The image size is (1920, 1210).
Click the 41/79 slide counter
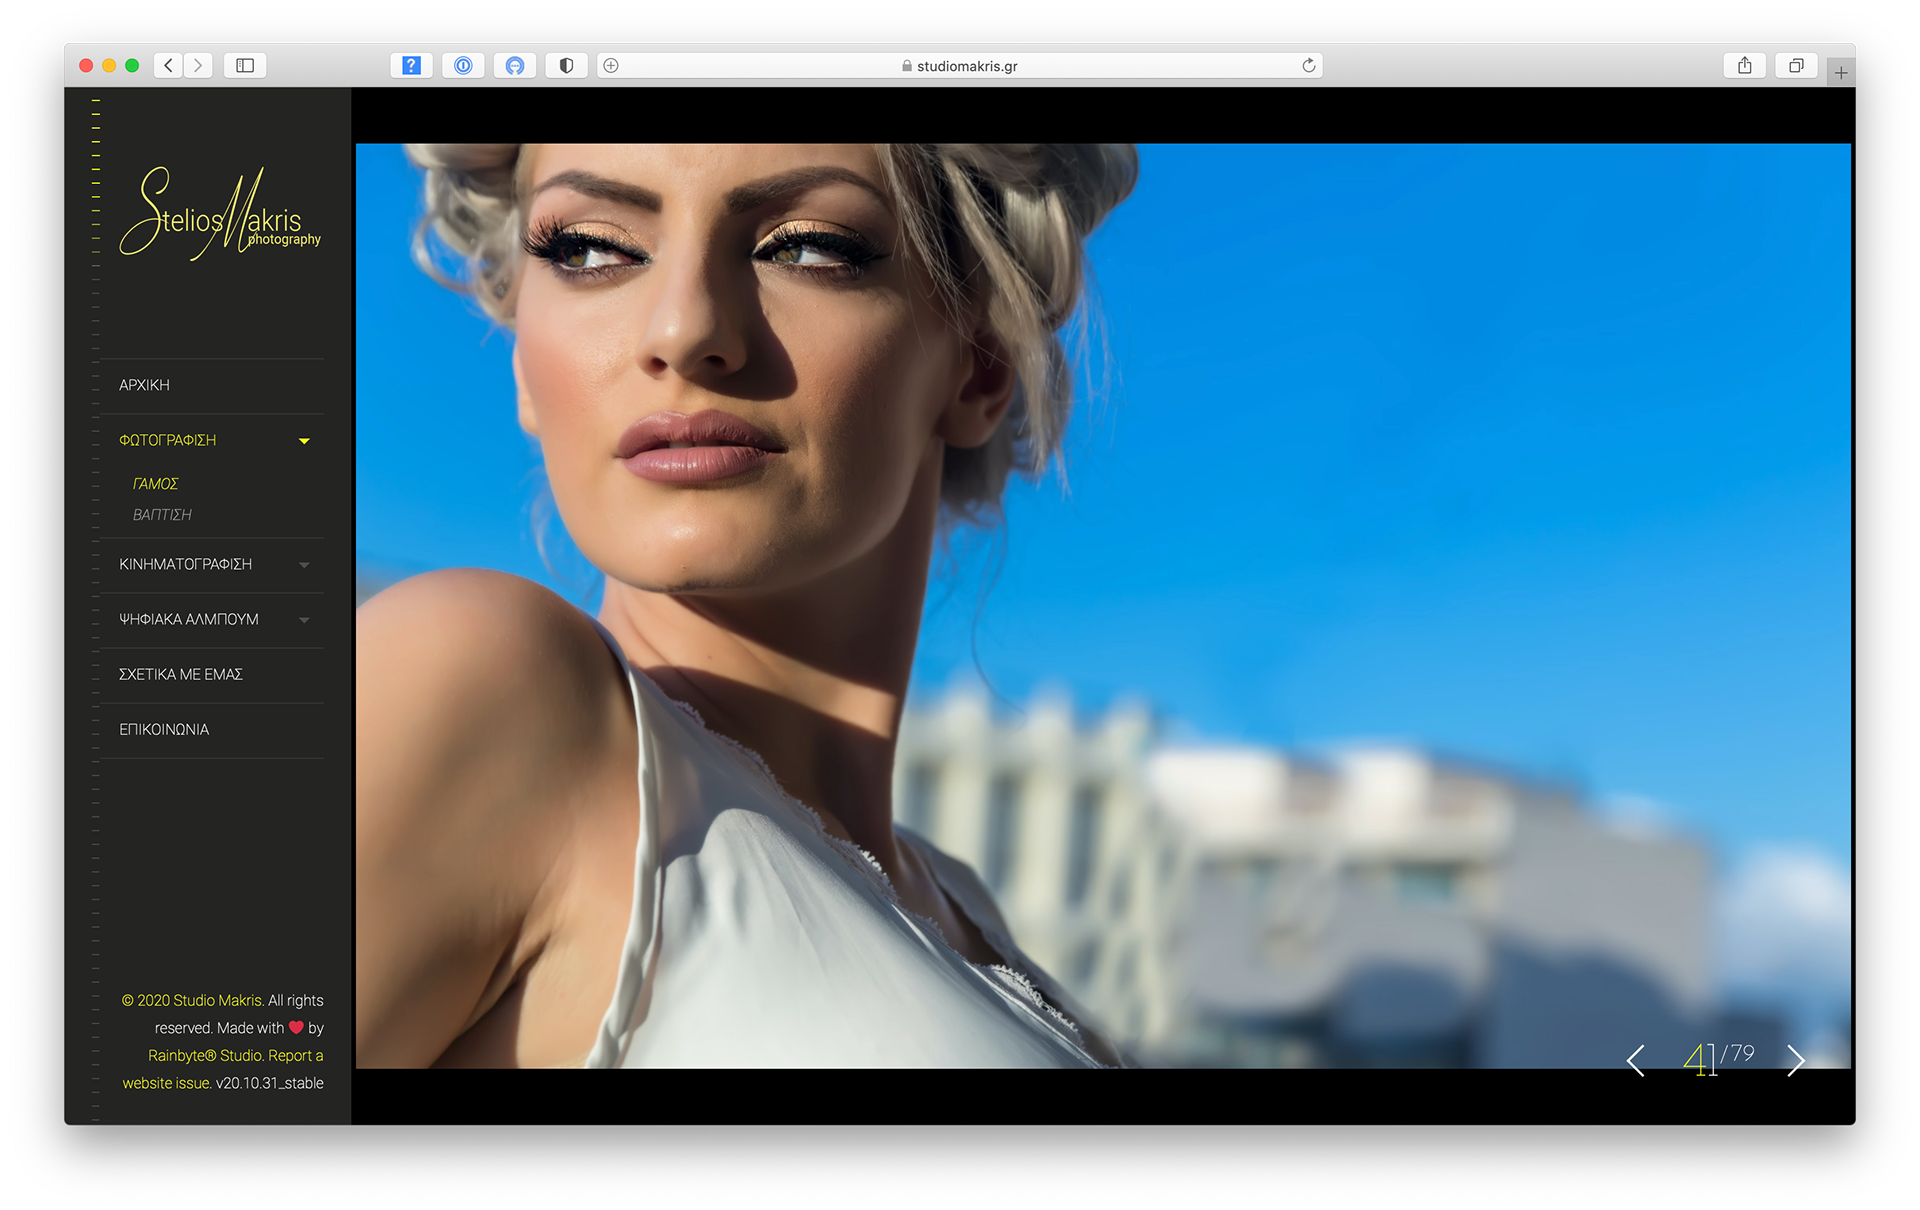pos(1718,1058)
